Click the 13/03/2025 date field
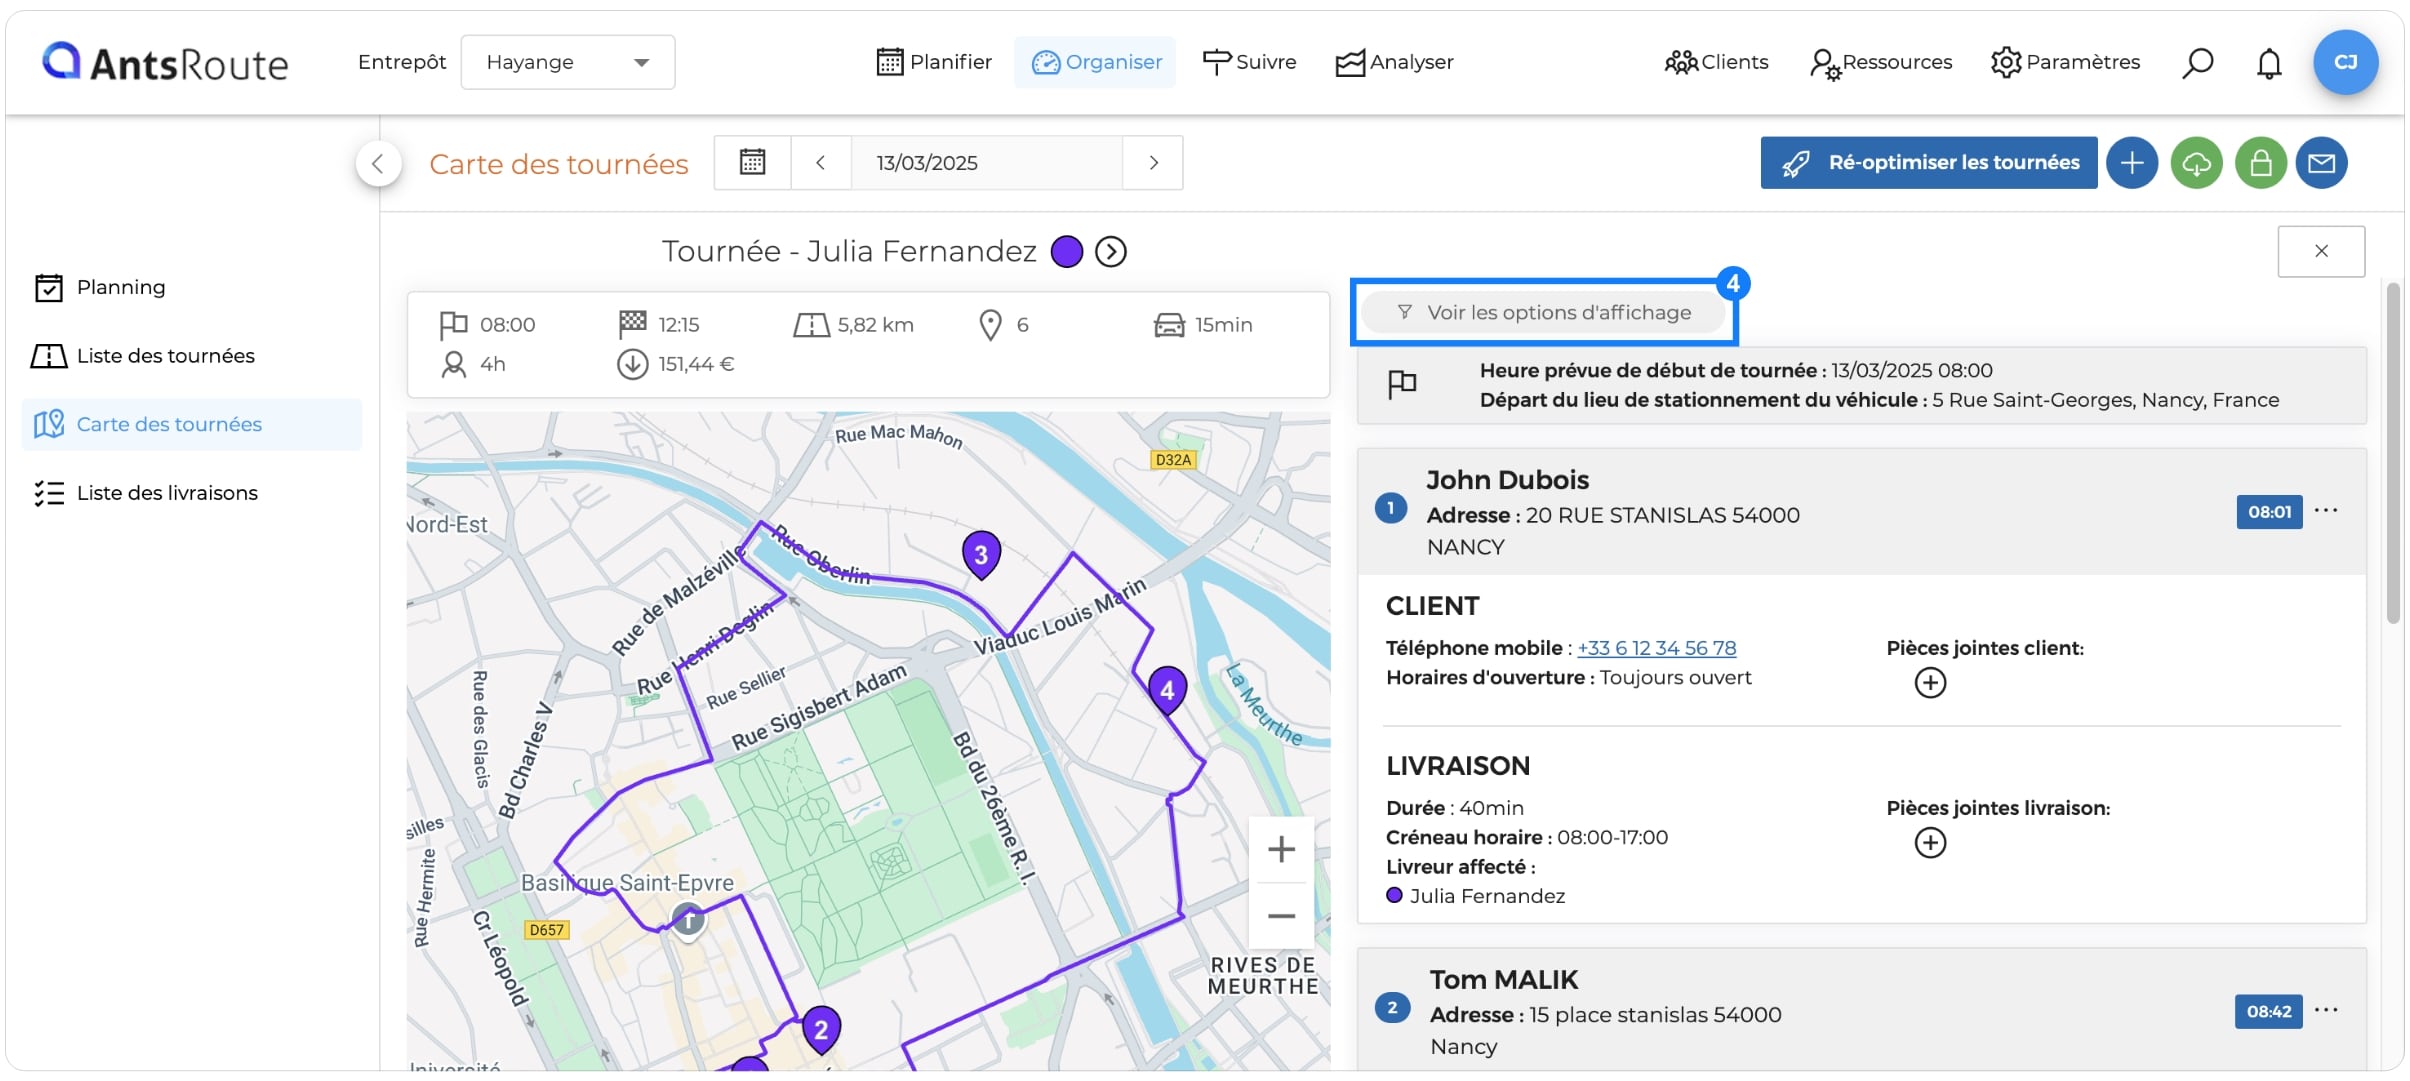The height and width of the screenshot is (1081, 2410). [x=986, y=162]
